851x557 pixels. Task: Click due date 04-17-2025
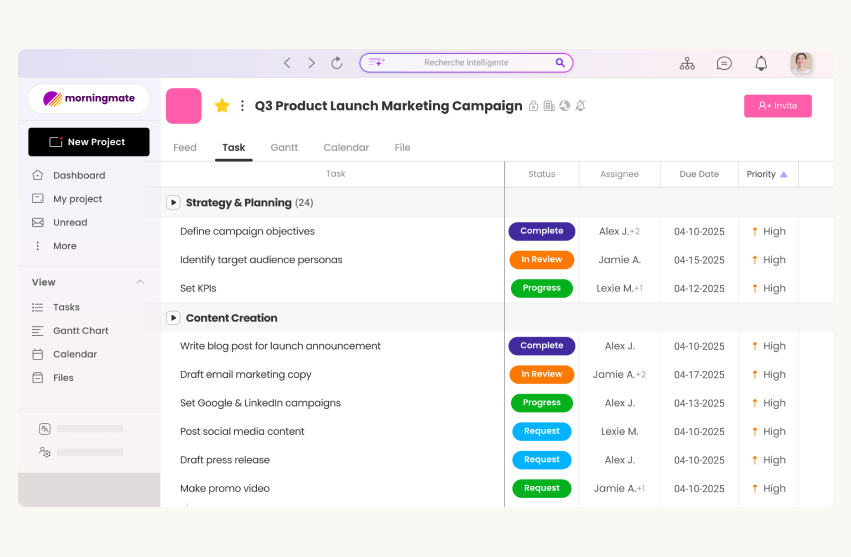tap(699, 375)
